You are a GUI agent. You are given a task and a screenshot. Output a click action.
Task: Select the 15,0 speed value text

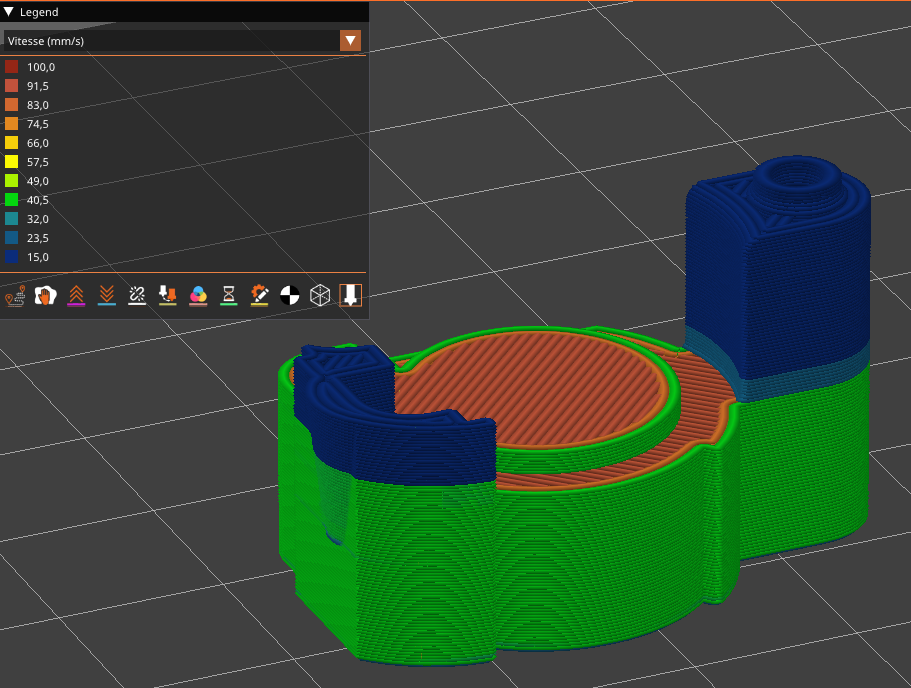tap(38, 257)
